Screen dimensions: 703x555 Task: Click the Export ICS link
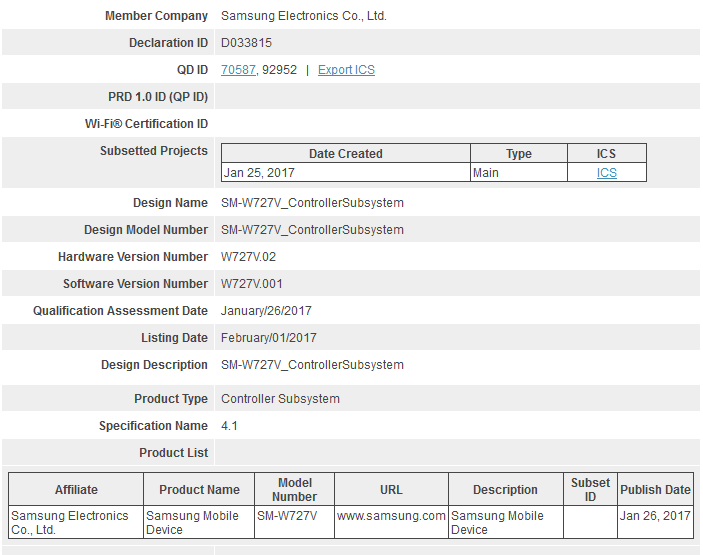[x=346, y=69]
